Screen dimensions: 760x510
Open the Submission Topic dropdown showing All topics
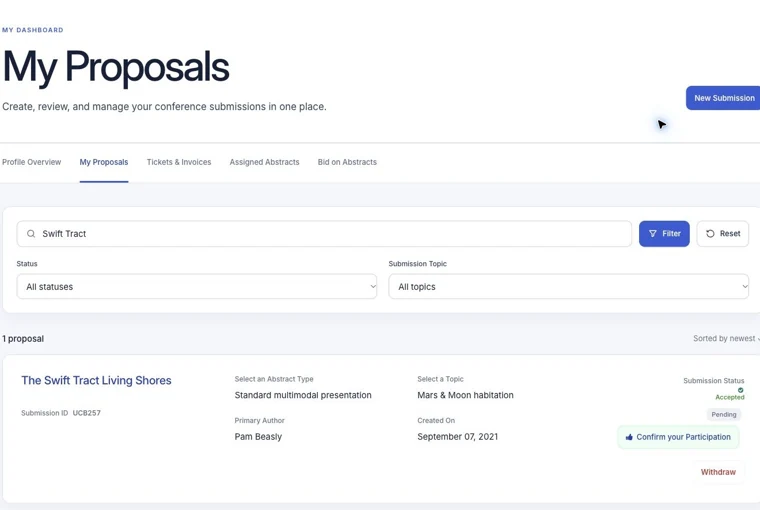click(569, 287)
